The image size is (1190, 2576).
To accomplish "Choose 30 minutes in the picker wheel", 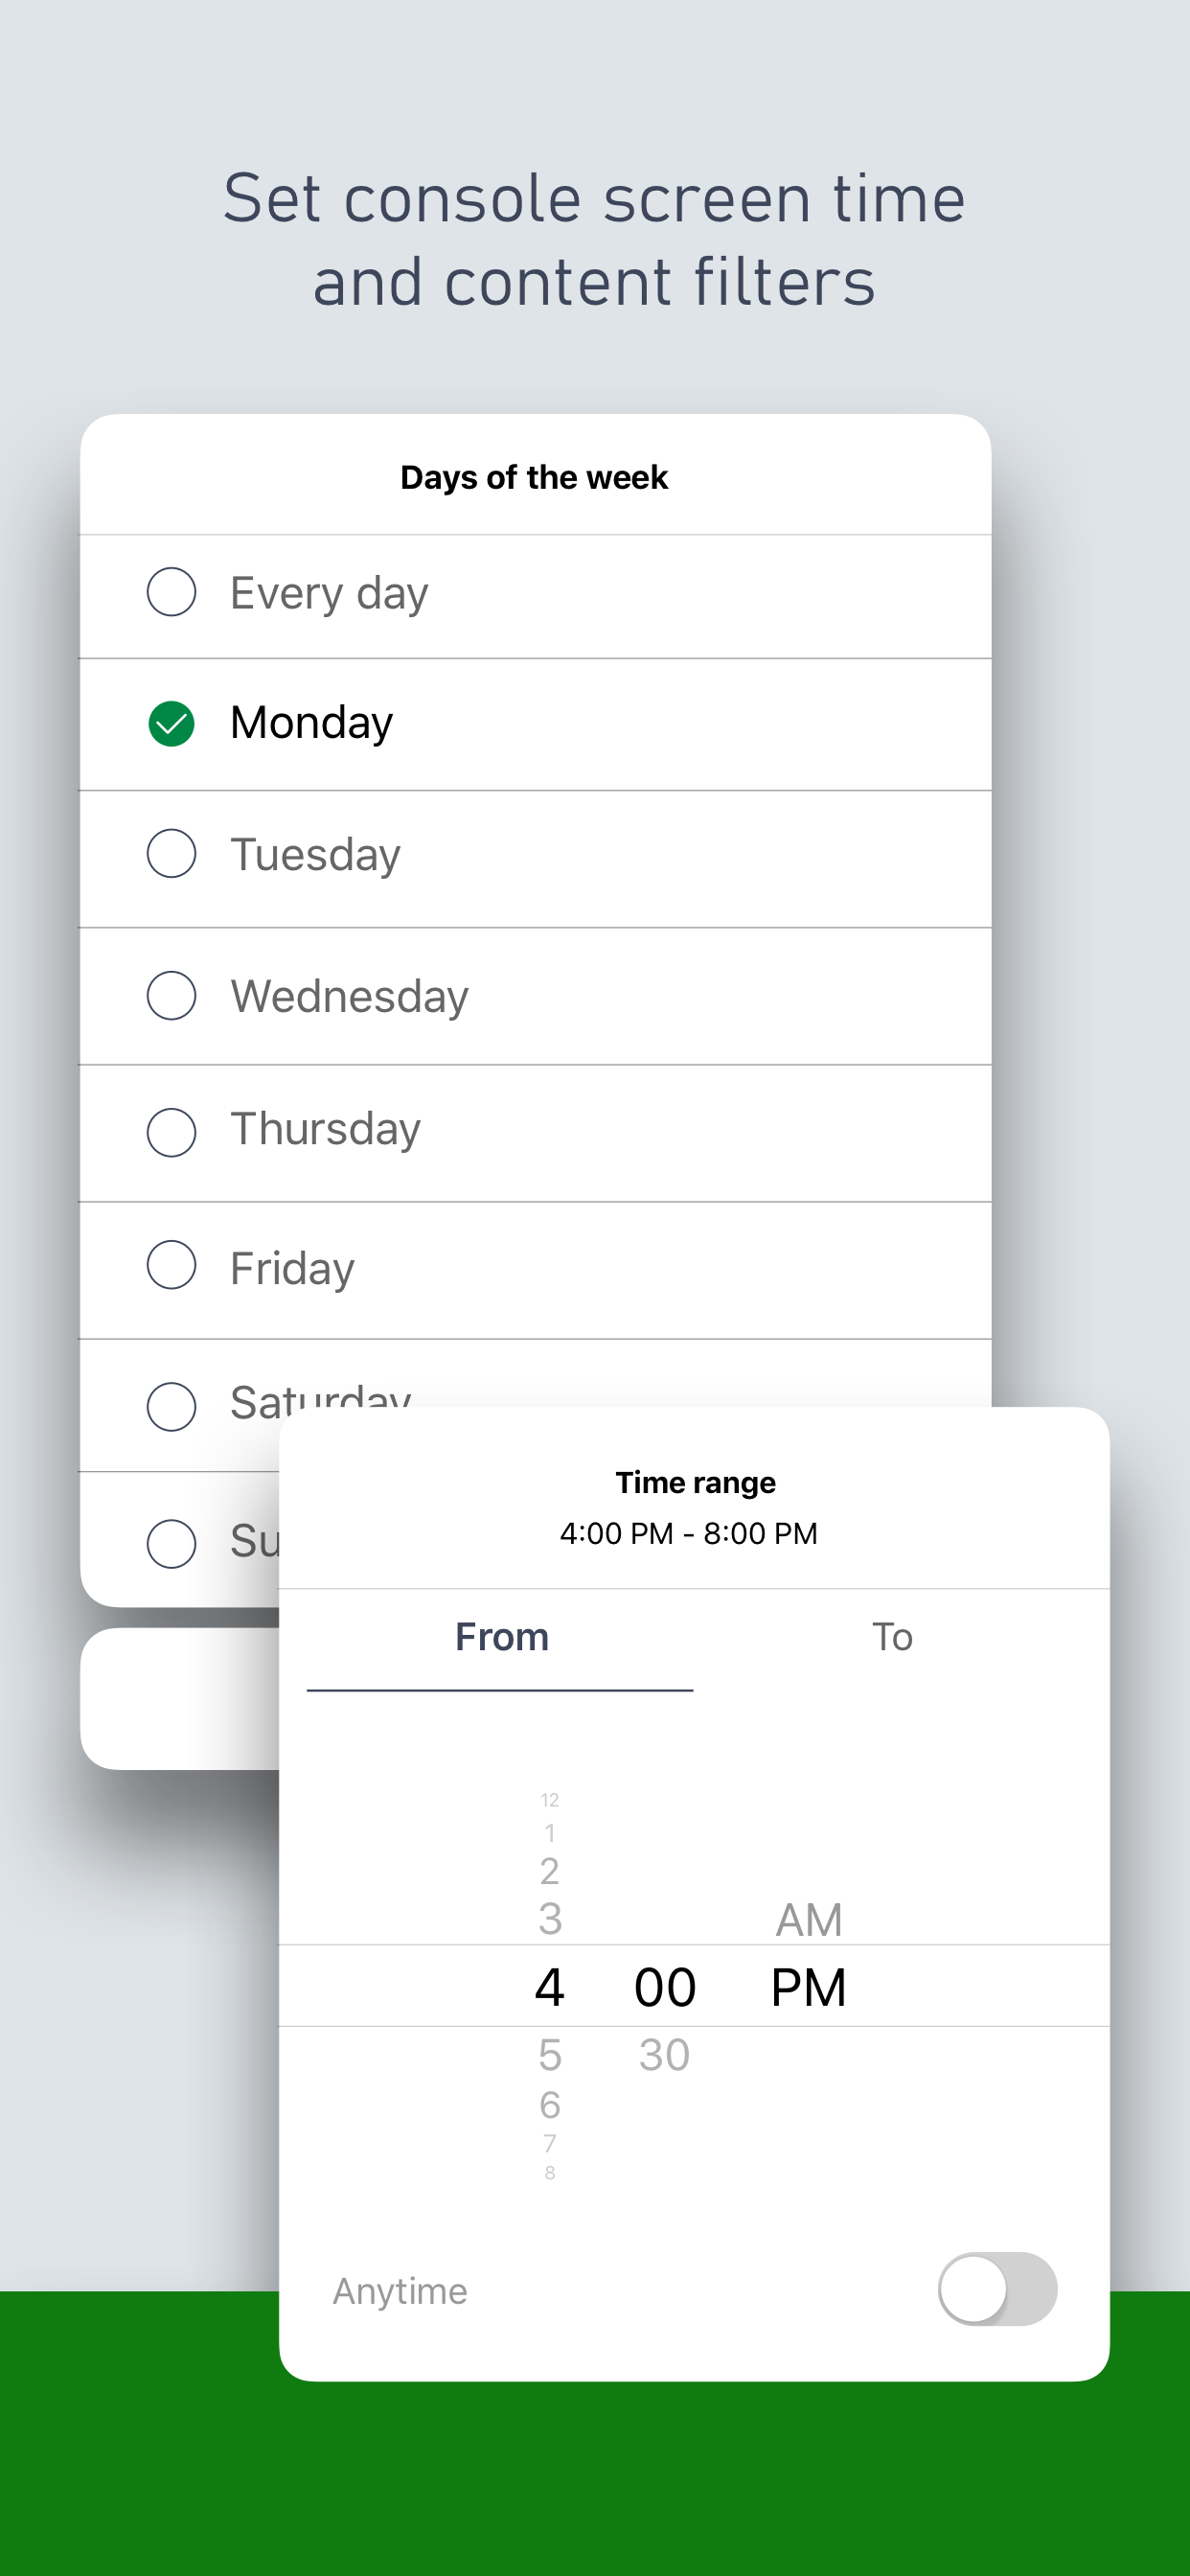I will (664, 2055).
